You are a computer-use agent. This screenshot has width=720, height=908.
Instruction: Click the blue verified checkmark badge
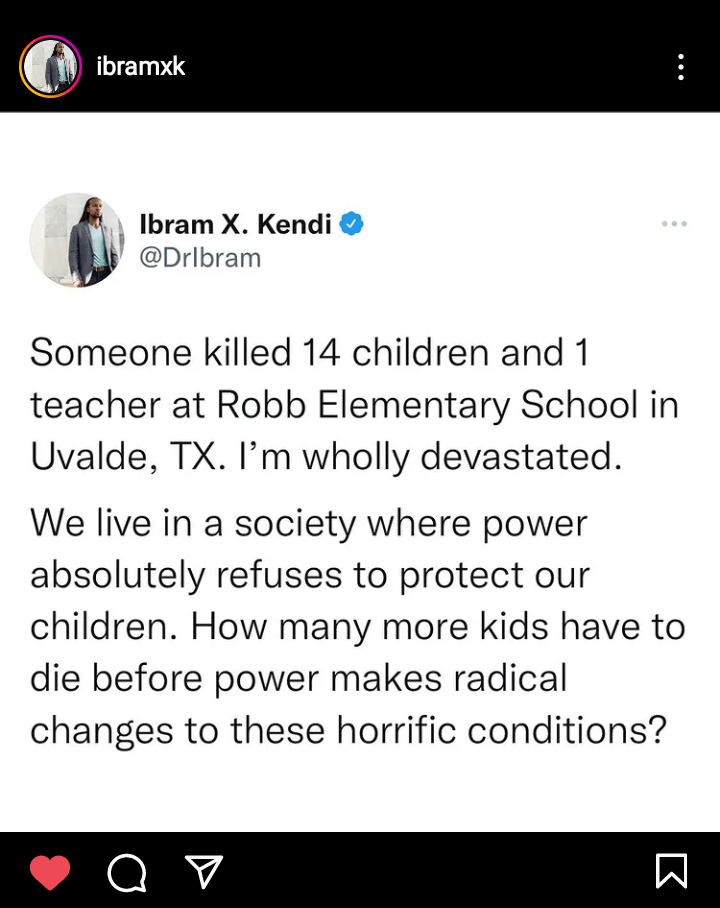[351, 224]
